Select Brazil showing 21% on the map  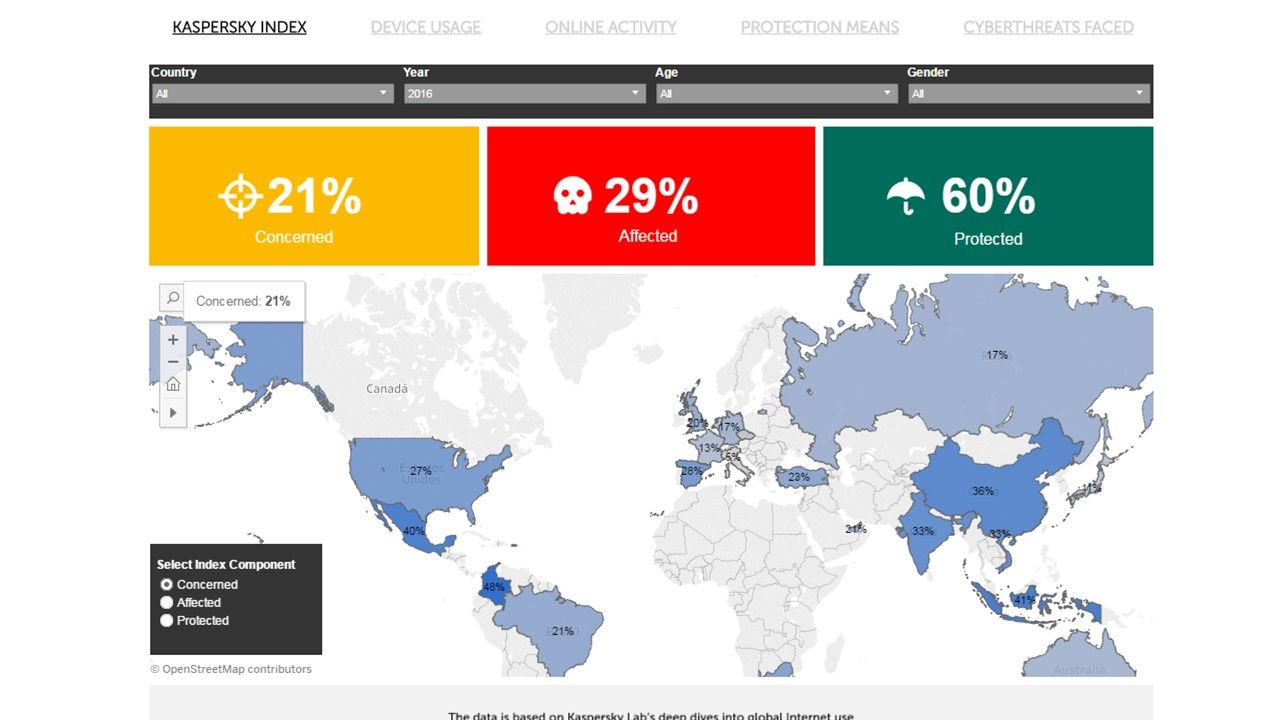563,631
